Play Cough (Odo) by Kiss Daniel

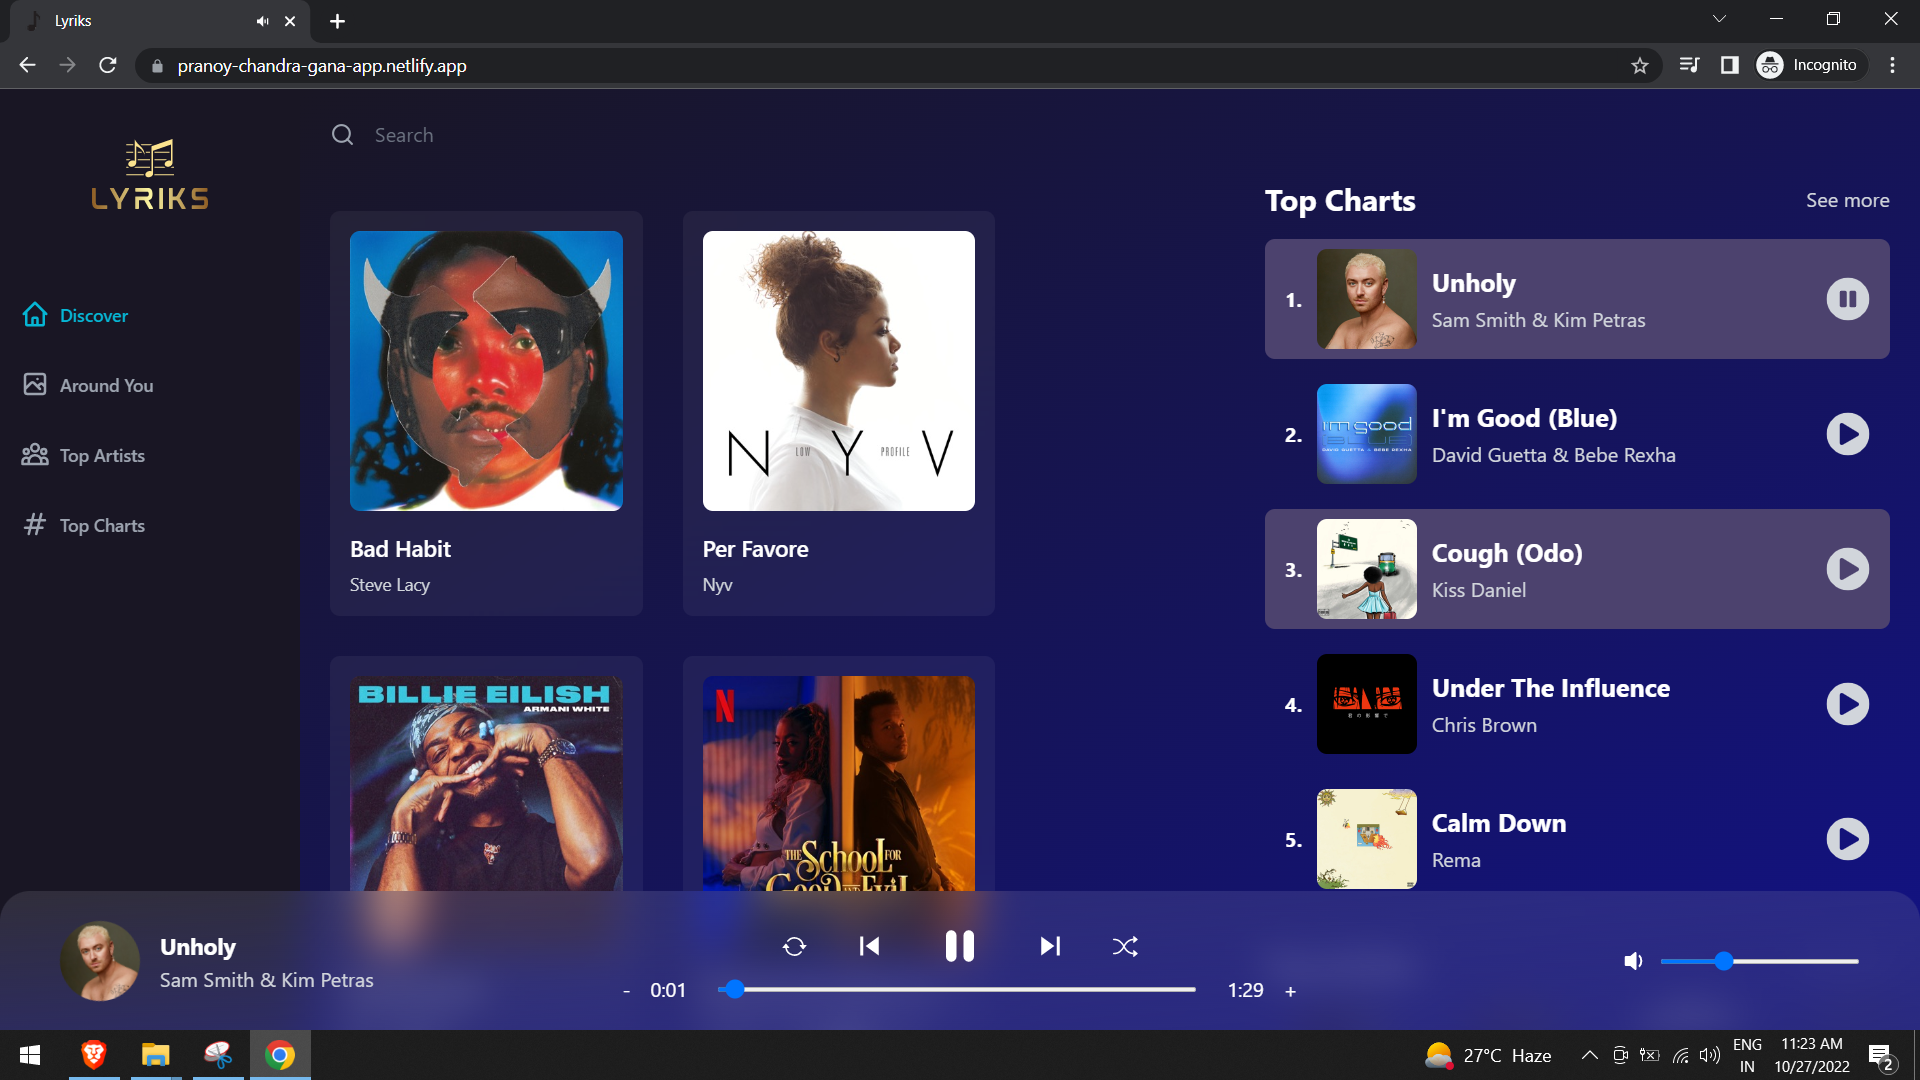pyautogui.click(x=1847, y=569)
